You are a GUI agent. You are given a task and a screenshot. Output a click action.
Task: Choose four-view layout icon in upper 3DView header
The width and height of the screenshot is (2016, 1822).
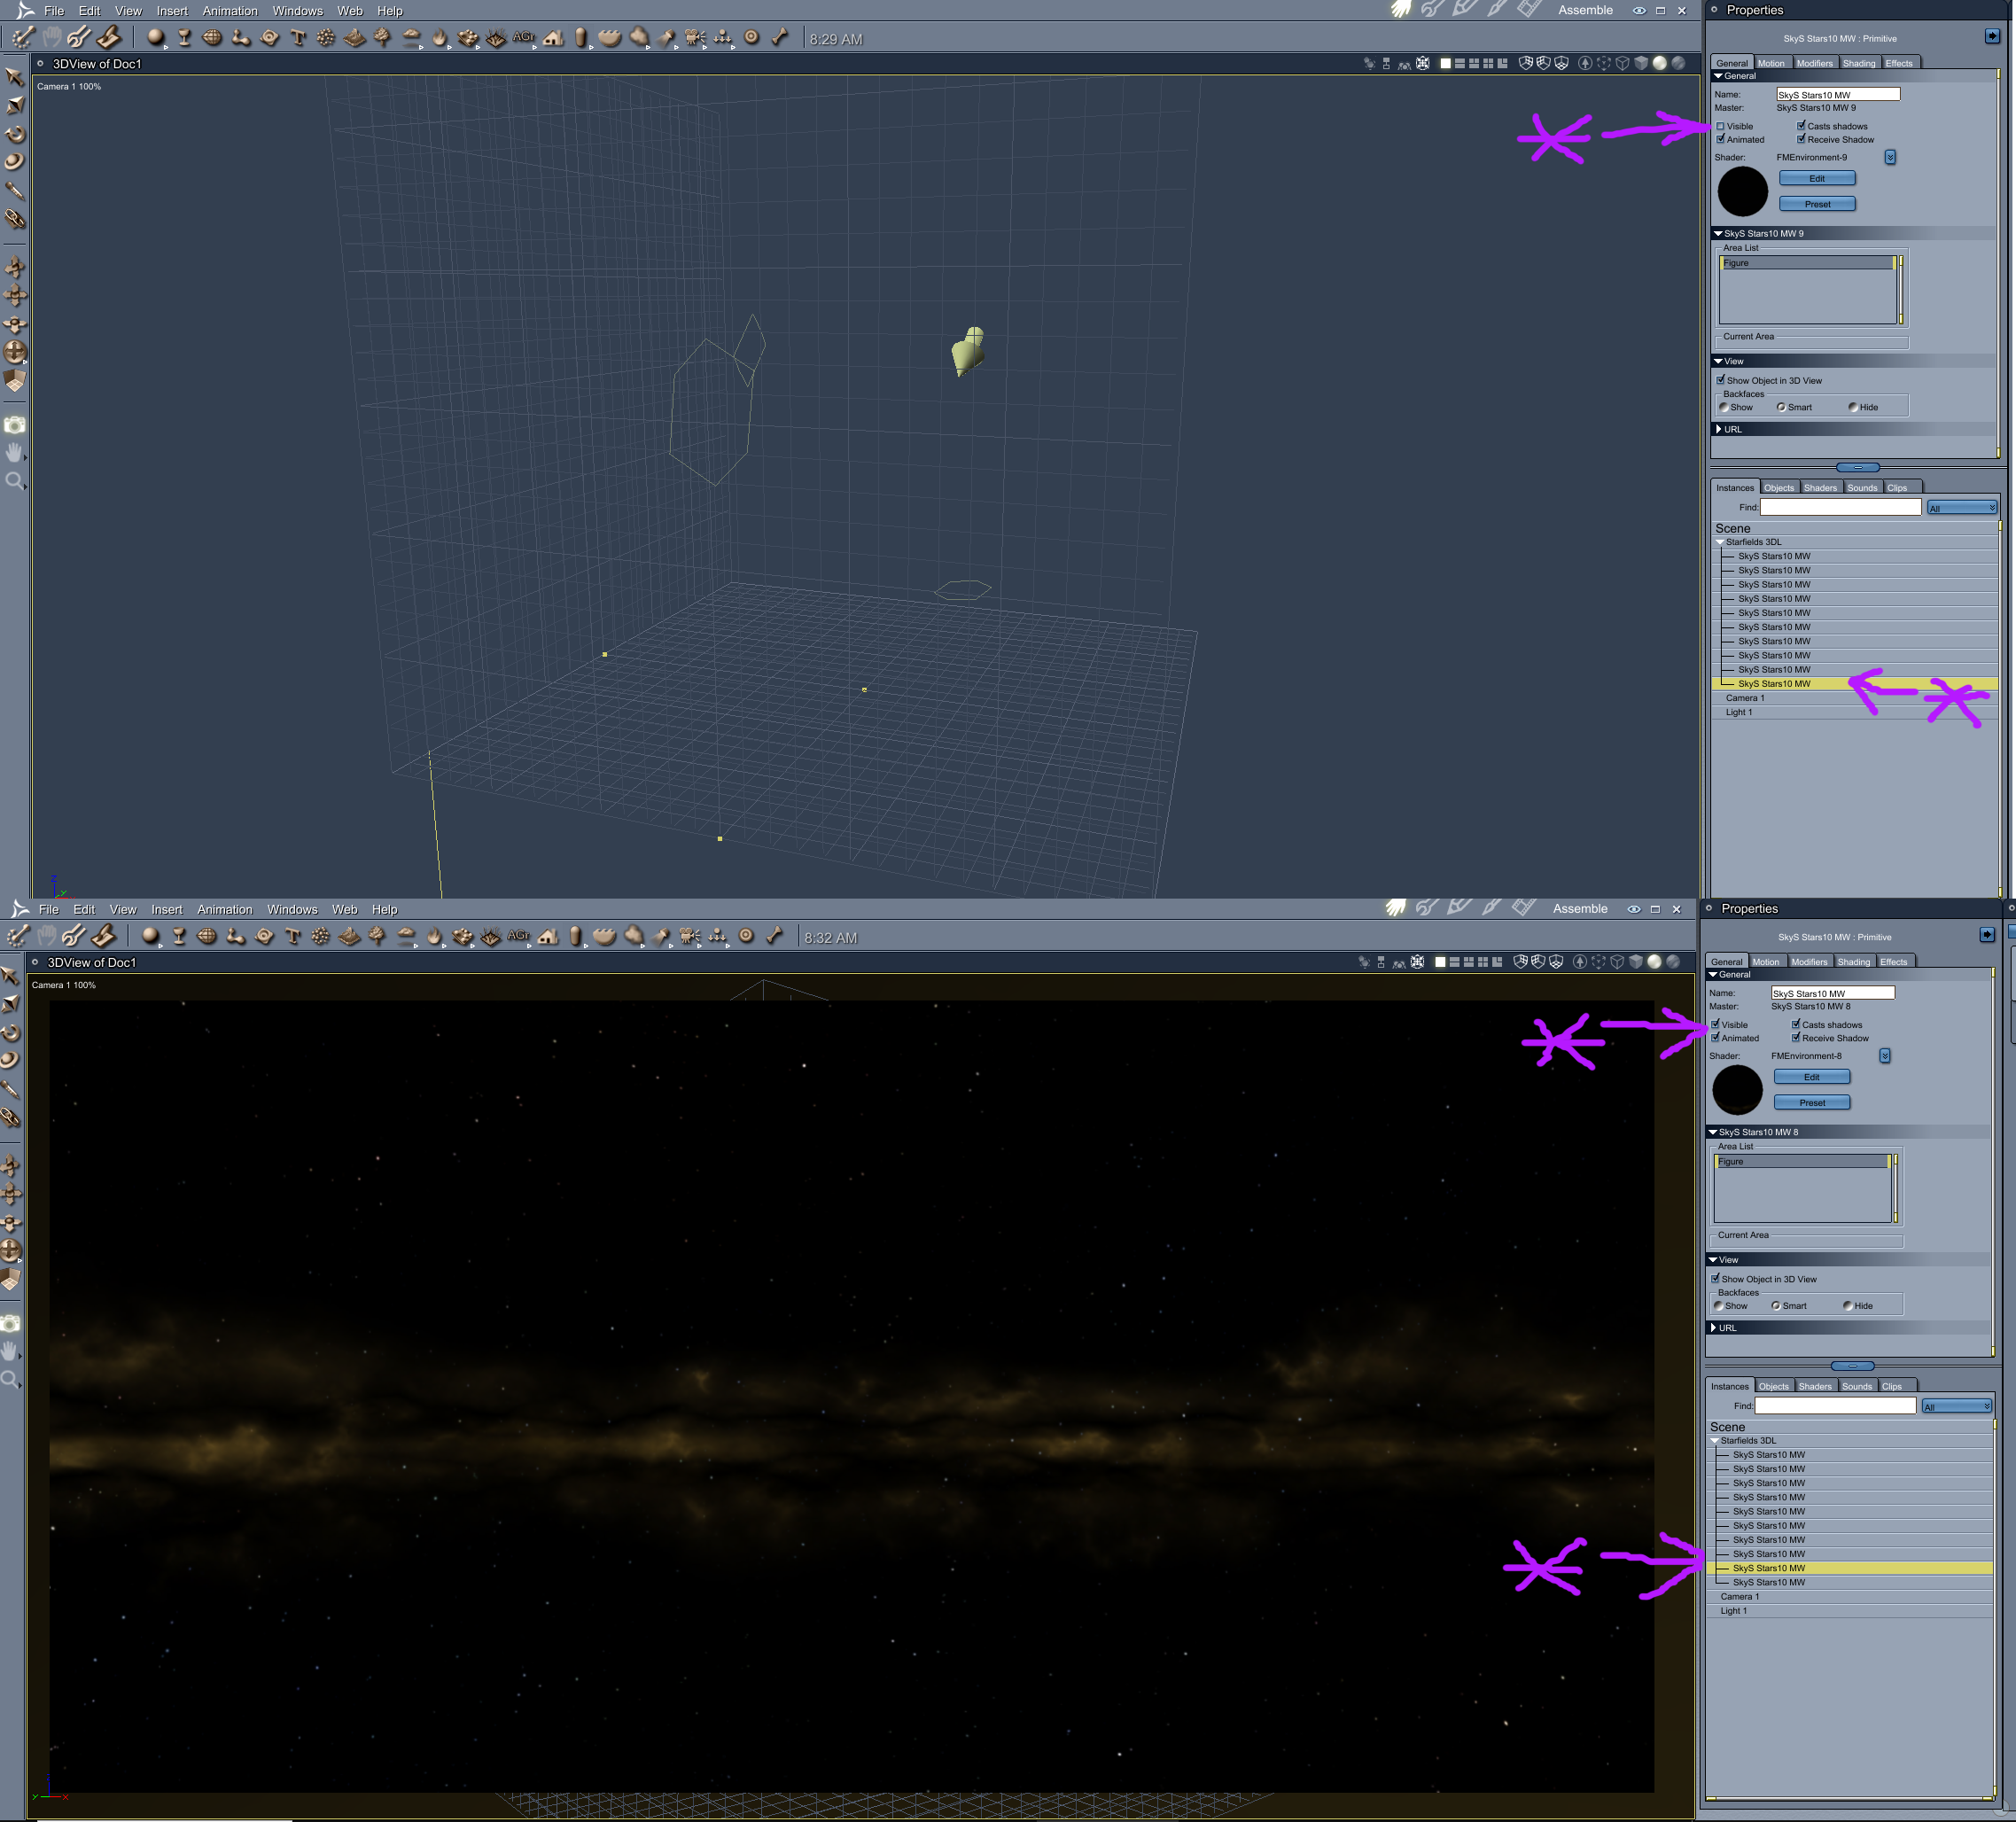click(x=1488, y=63)
